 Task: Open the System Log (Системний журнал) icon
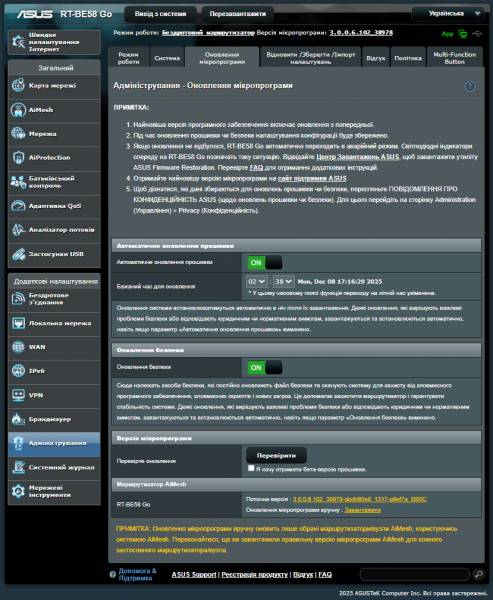(x=18, y=467)
